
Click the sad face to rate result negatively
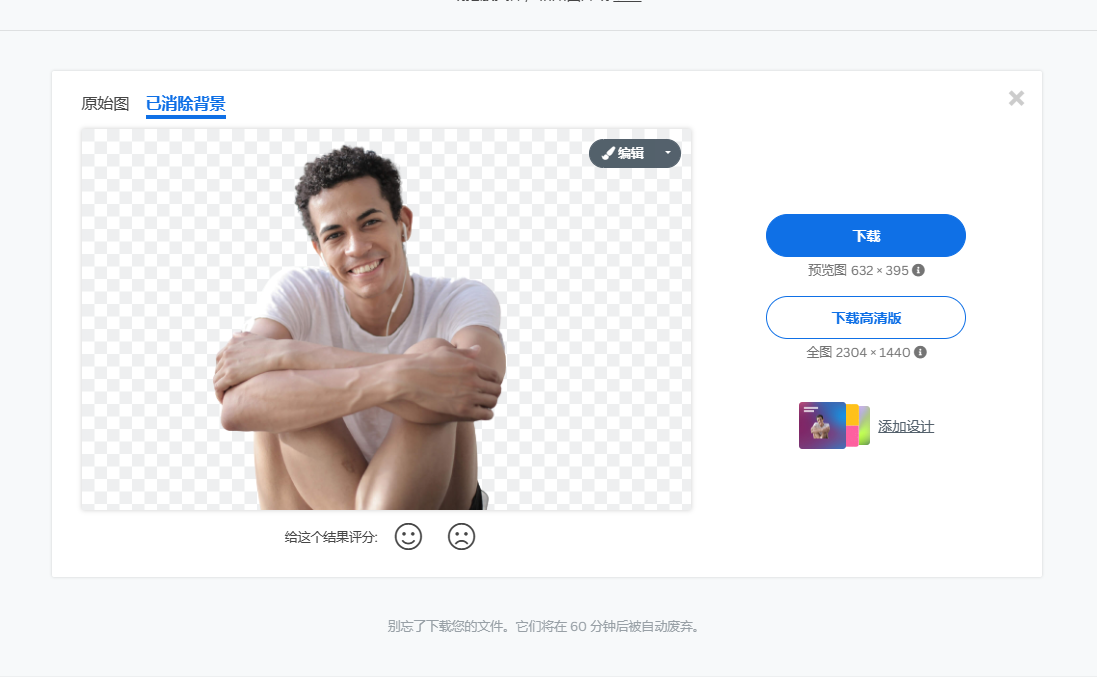pyautogui.click(x=461, y=536)
